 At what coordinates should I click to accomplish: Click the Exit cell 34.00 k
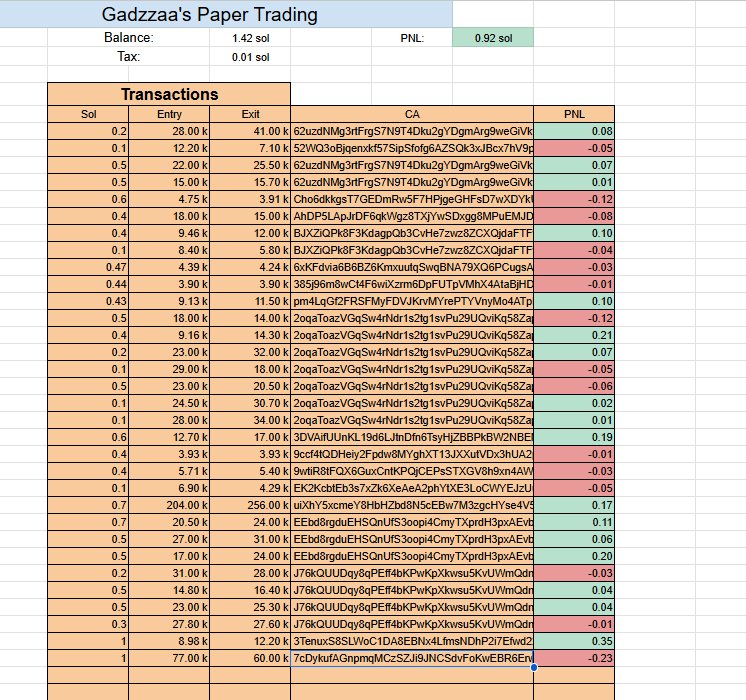[250, 421]
